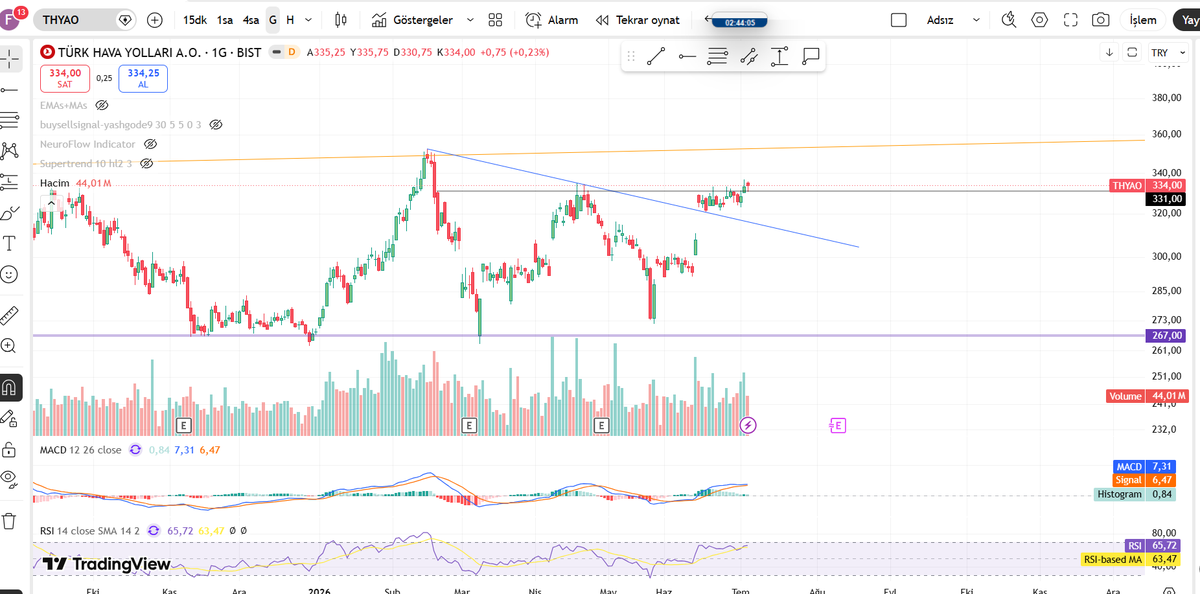Pick trend channel tool in floating toolbar
1200x594 pixels.
(748, 57)
